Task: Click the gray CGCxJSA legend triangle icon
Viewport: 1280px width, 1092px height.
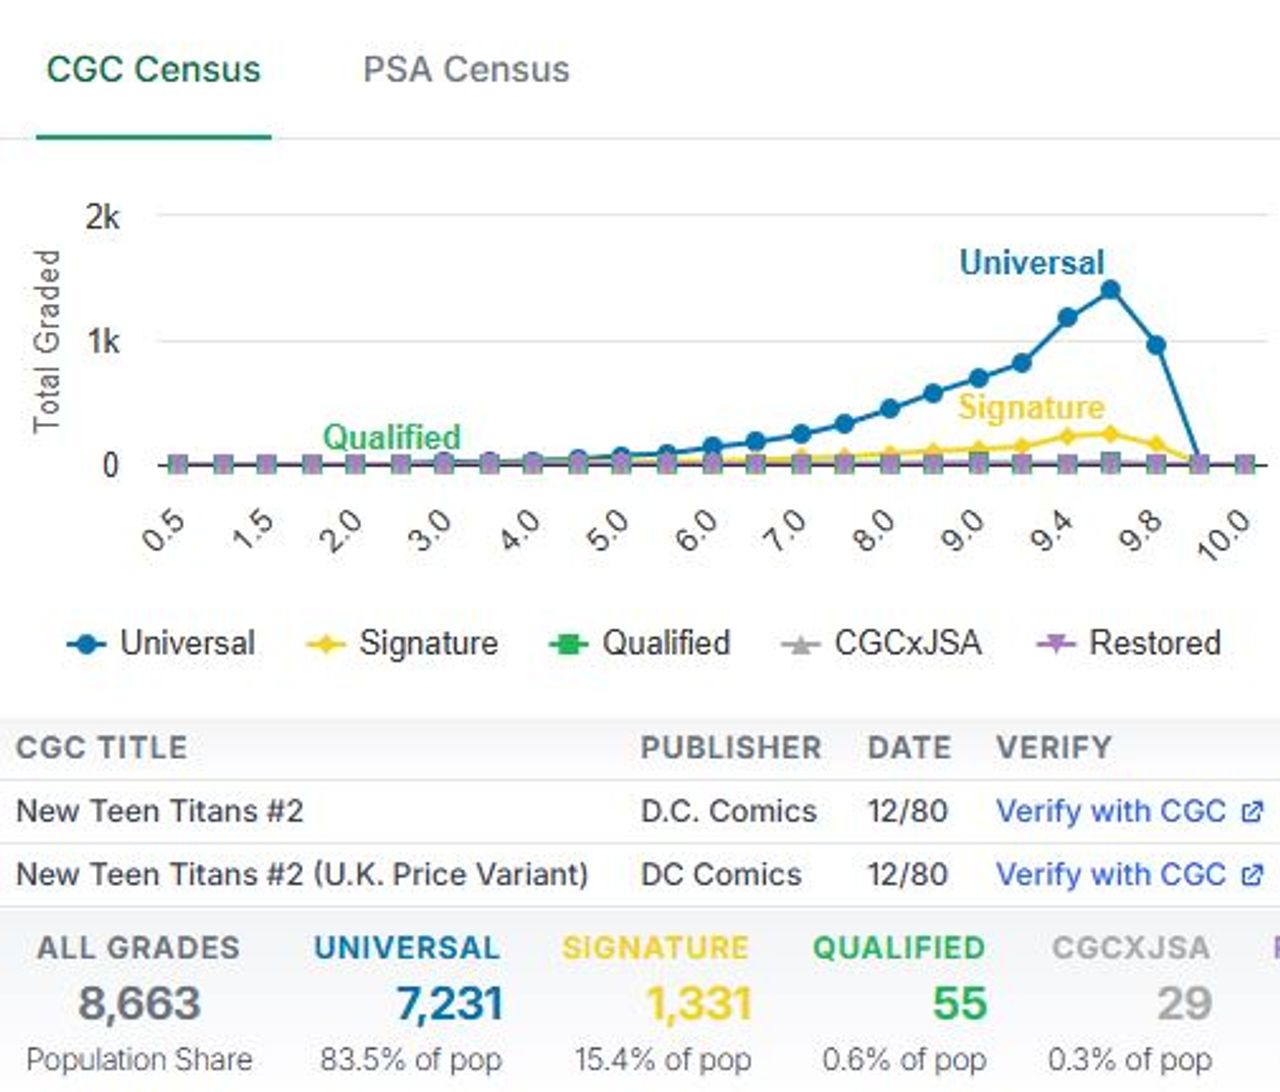Action: pos(800,644)
